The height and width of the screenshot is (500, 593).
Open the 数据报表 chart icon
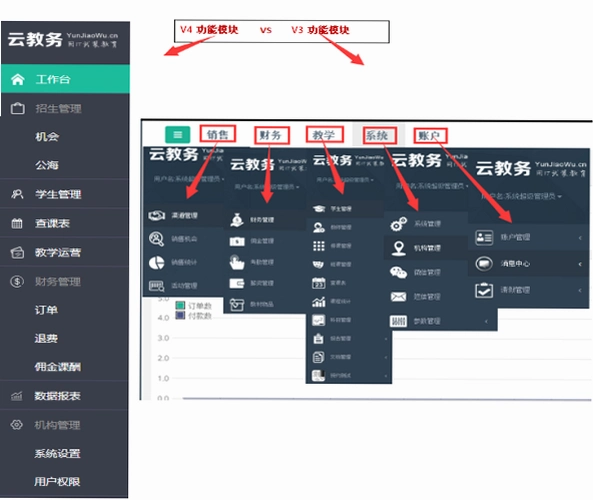tap(16, 396)
